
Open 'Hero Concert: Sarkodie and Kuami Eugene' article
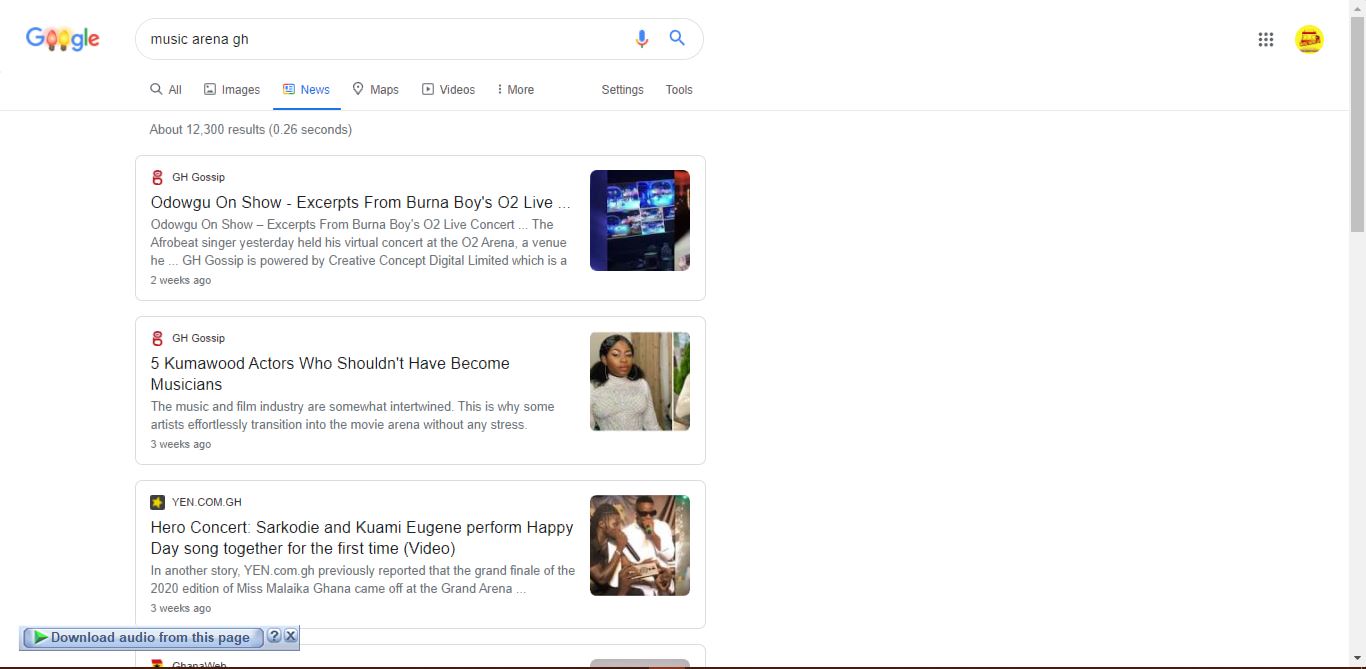pos(362,537)
